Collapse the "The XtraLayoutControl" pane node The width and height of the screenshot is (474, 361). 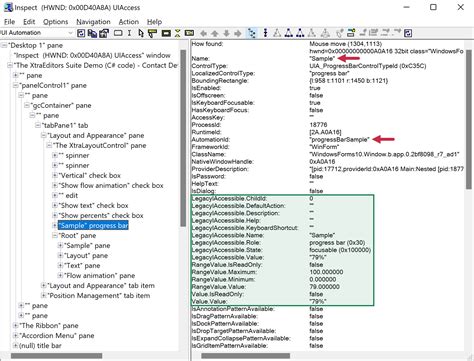(49, 145)
